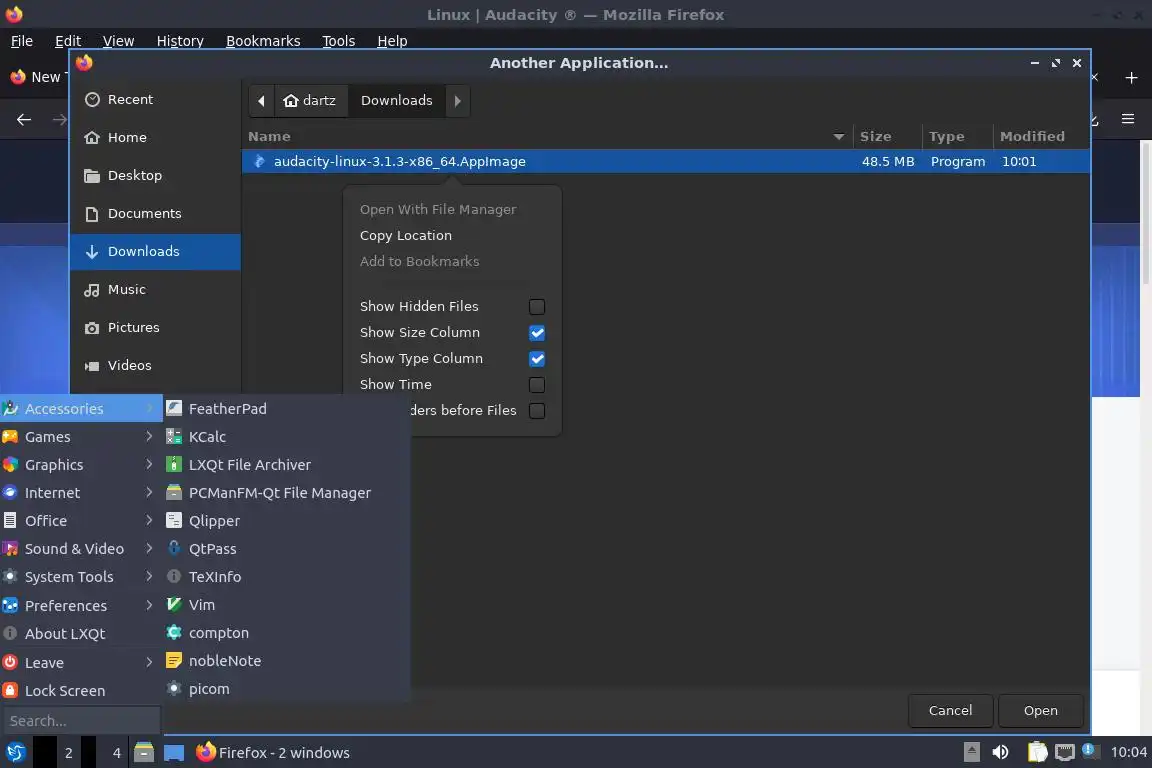Open the Firefox hamburger application menu
The image size is (1152, 768).
tap(1128, 119)
